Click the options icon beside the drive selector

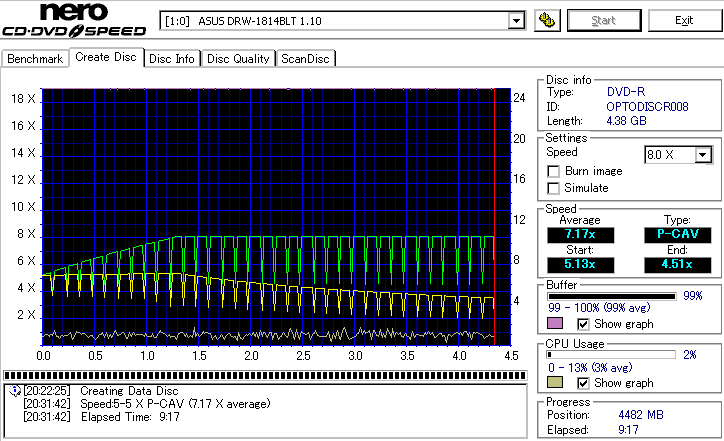pyautogui.click(x=547, y=20)
